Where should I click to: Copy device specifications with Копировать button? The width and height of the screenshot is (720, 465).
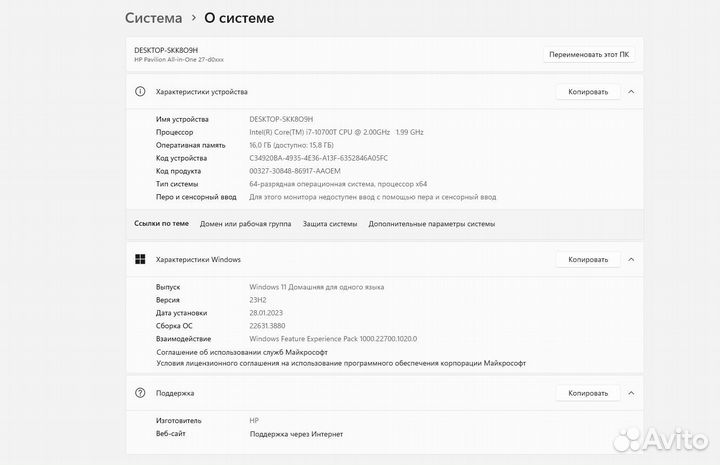[x=588, y=92]
